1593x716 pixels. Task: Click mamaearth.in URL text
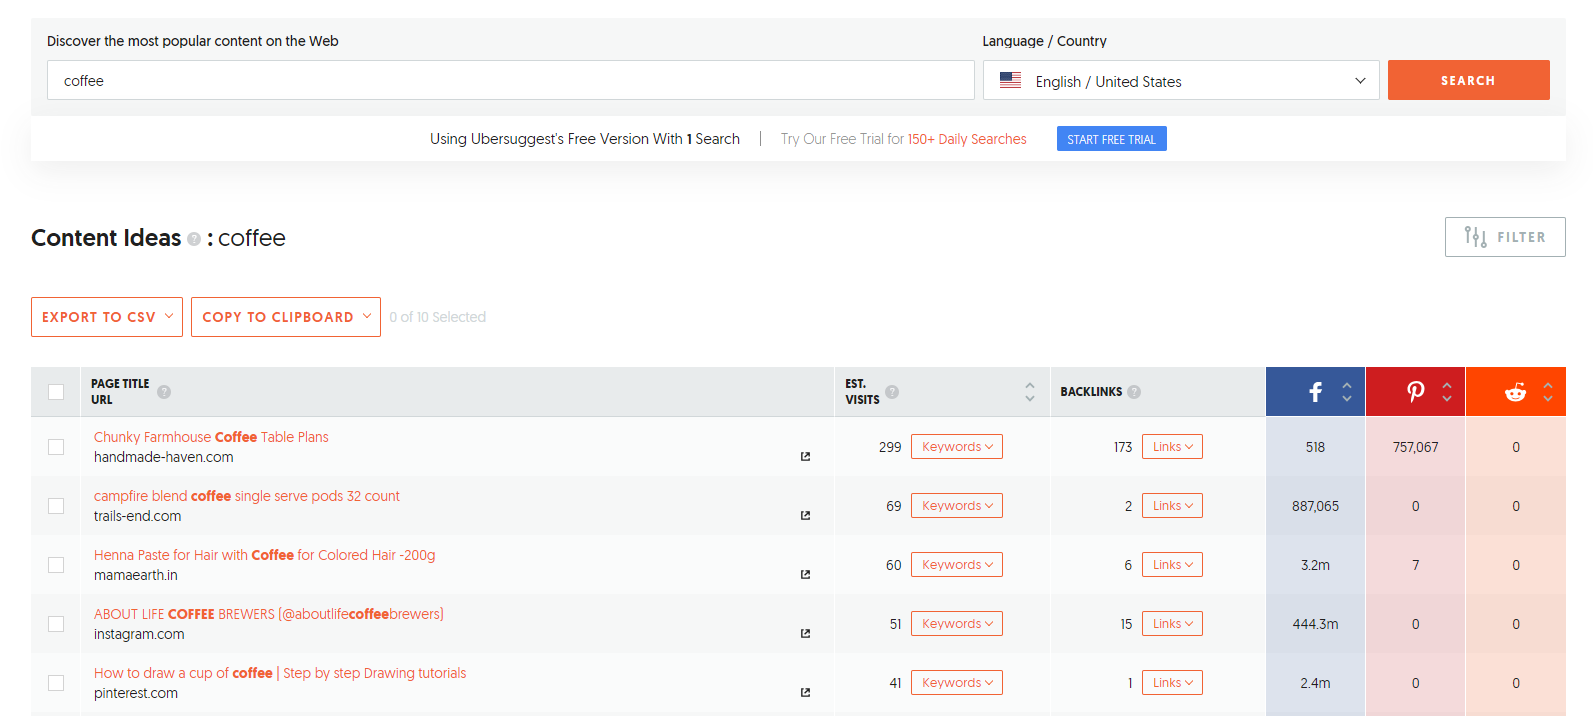click(x=136, y=575)
